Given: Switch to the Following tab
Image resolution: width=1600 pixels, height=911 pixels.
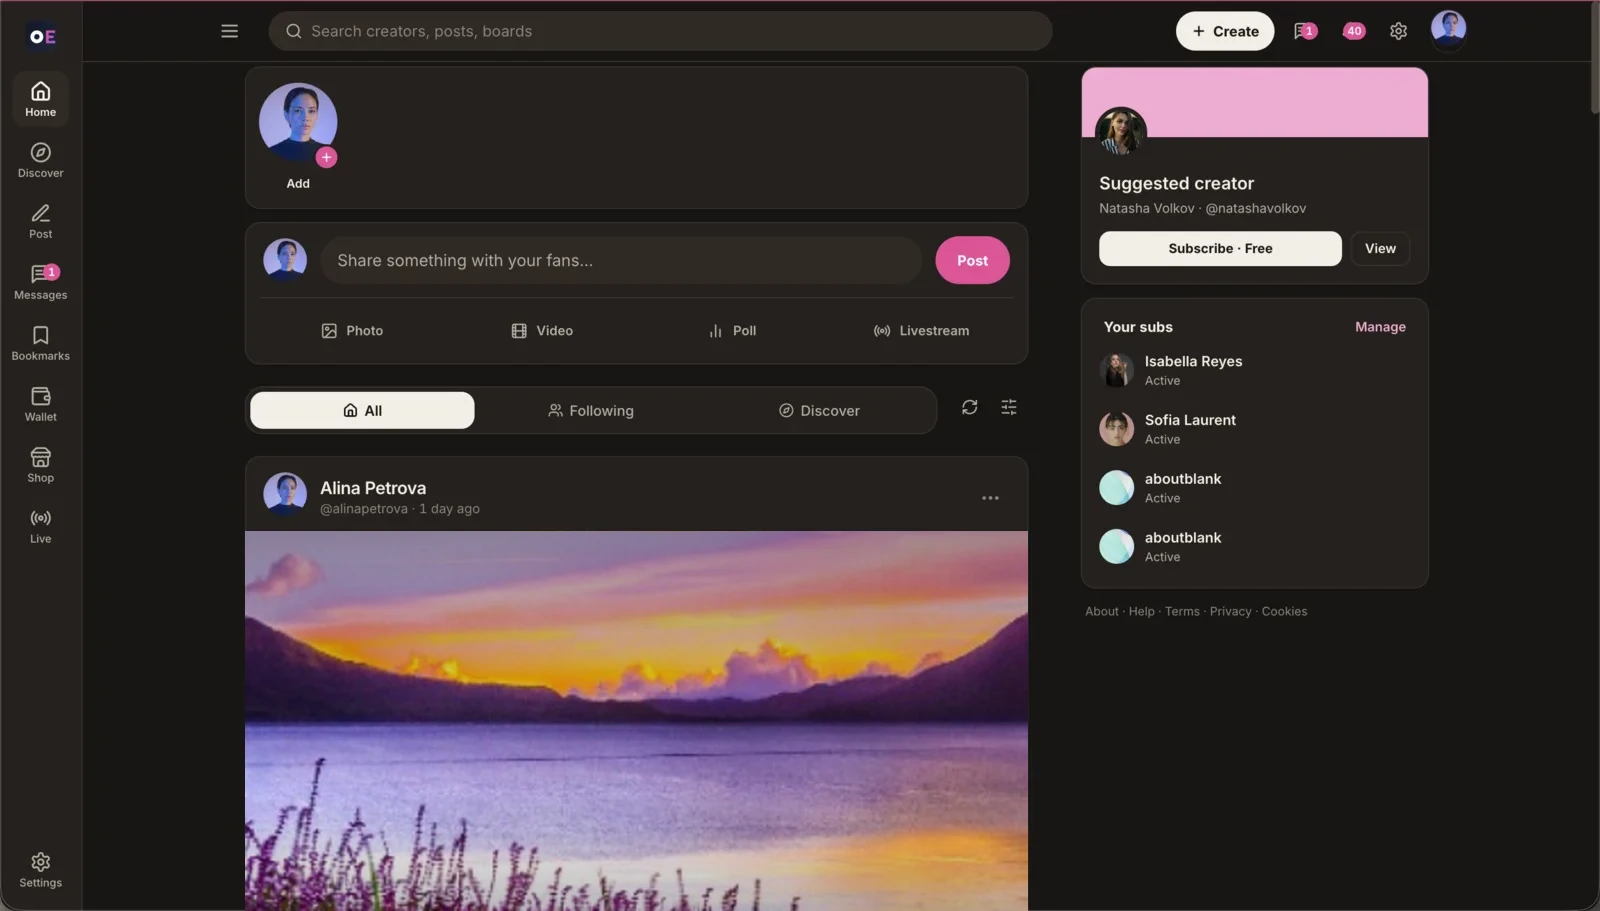Looking at the screenshot, I should (590, 410).
